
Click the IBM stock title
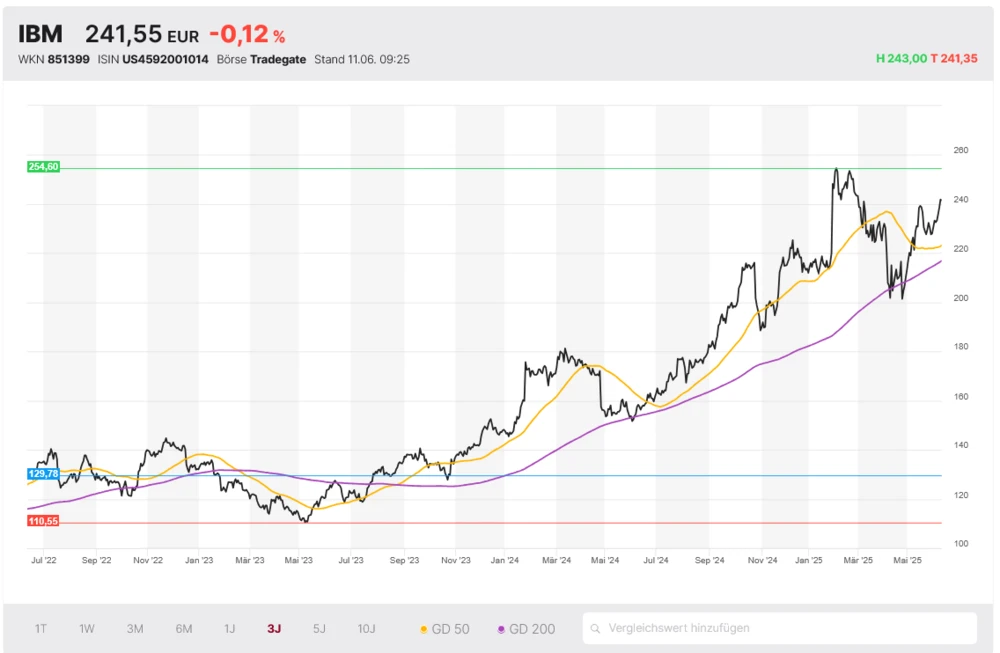[x=40, y=34]
